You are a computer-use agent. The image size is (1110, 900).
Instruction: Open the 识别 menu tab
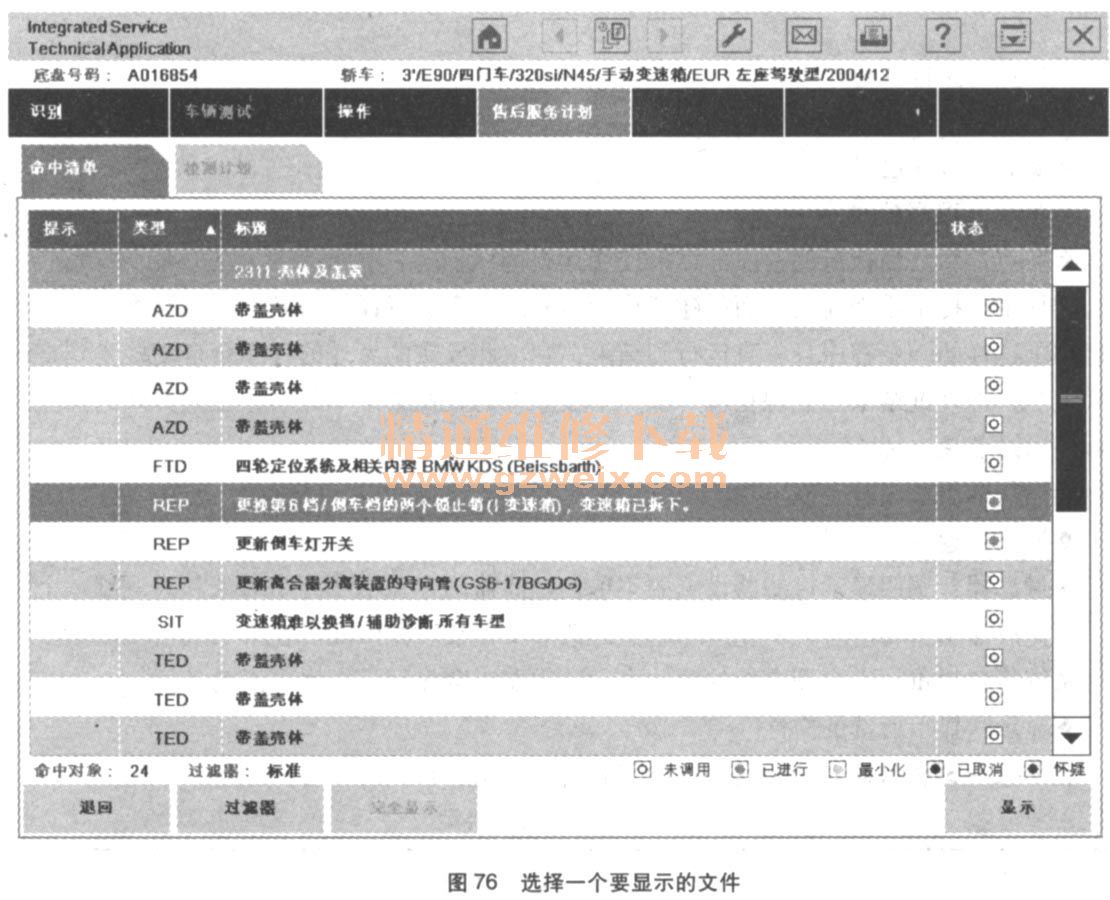point(88,112)
